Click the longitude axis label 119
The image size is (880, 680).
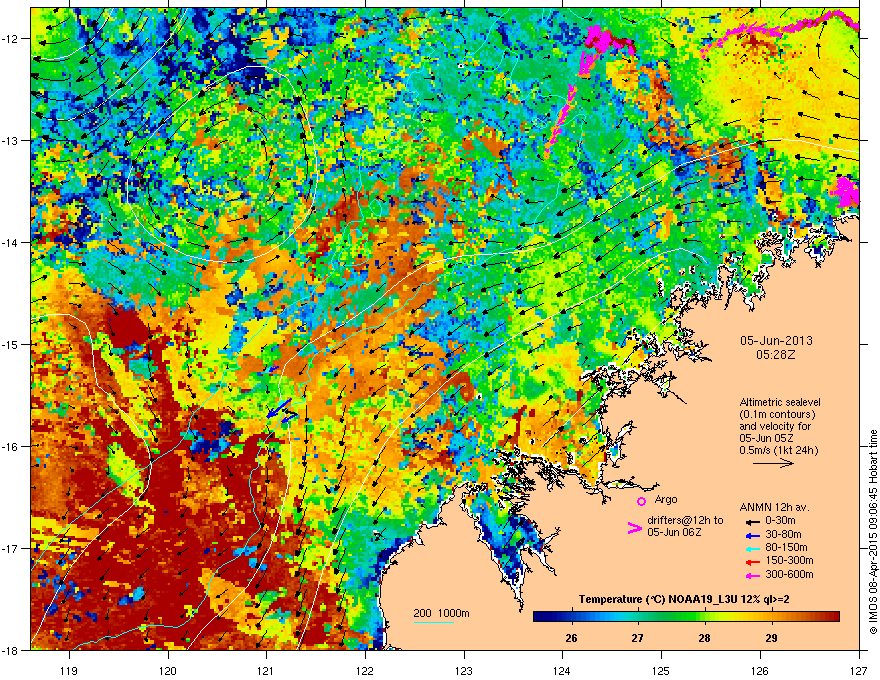pyautogui.click(x=69, y=670)
